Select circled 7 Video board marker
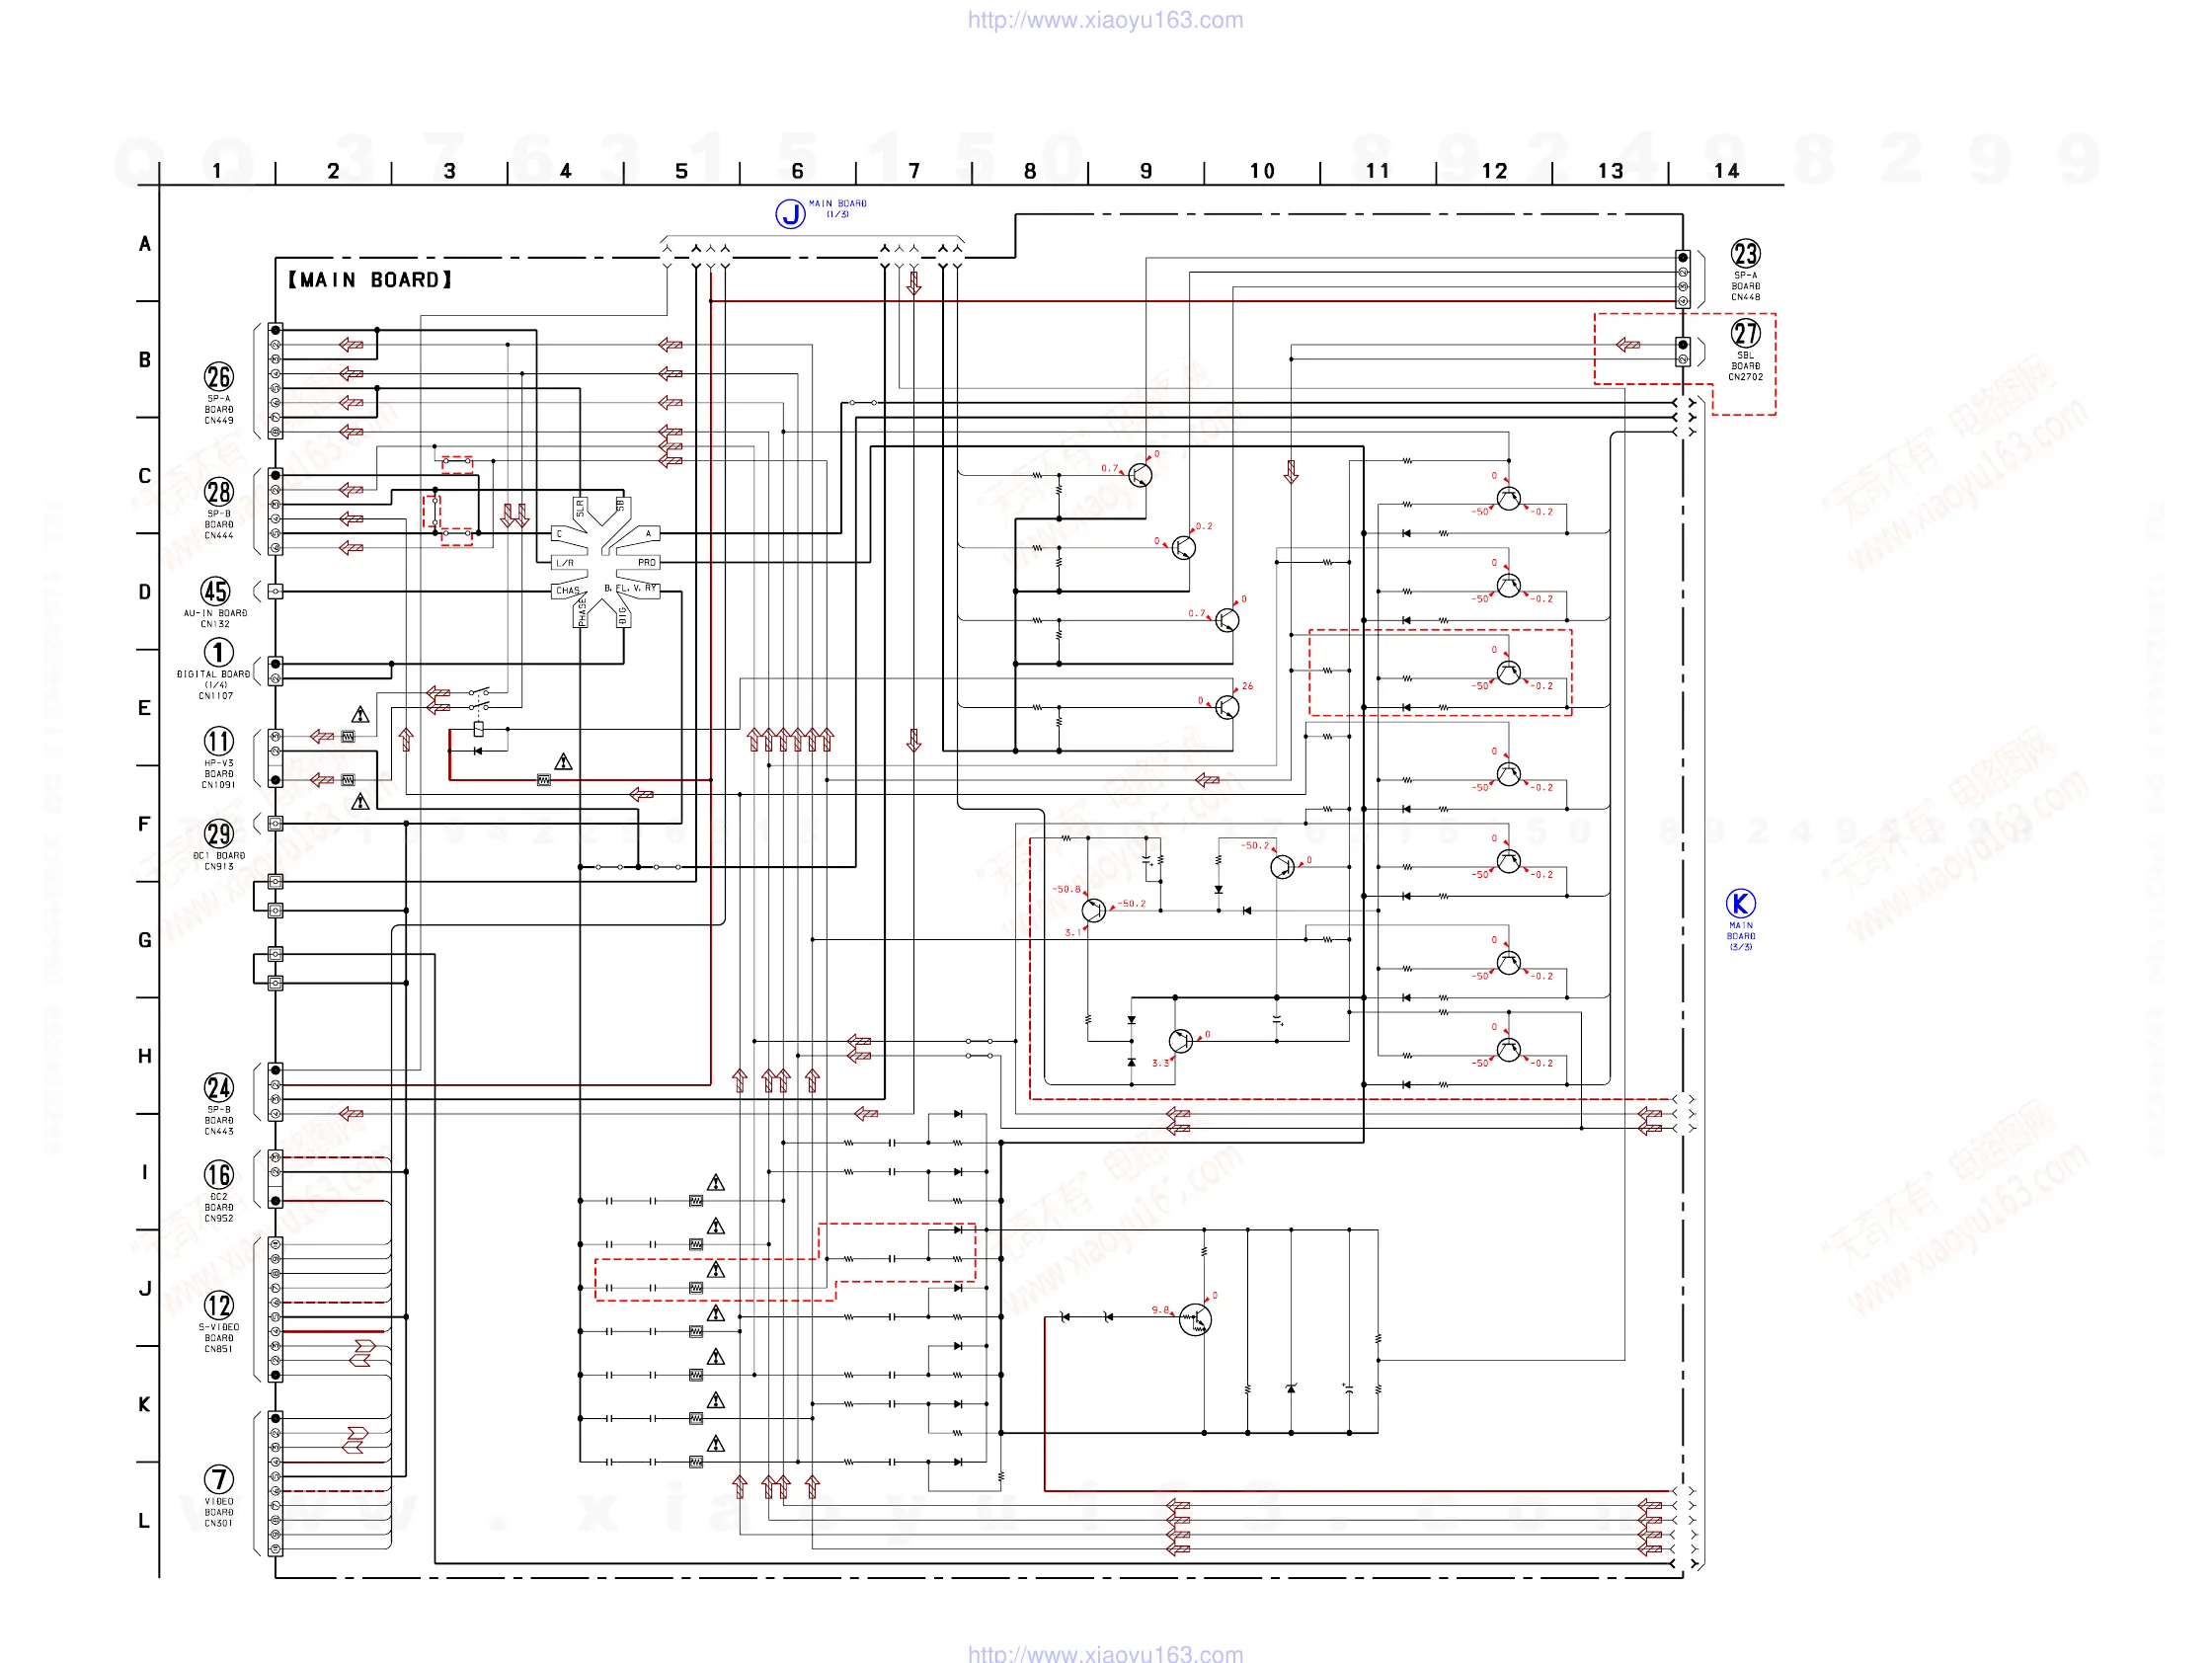The height and width of the screenshot is (1663, 2212). 218,1479
